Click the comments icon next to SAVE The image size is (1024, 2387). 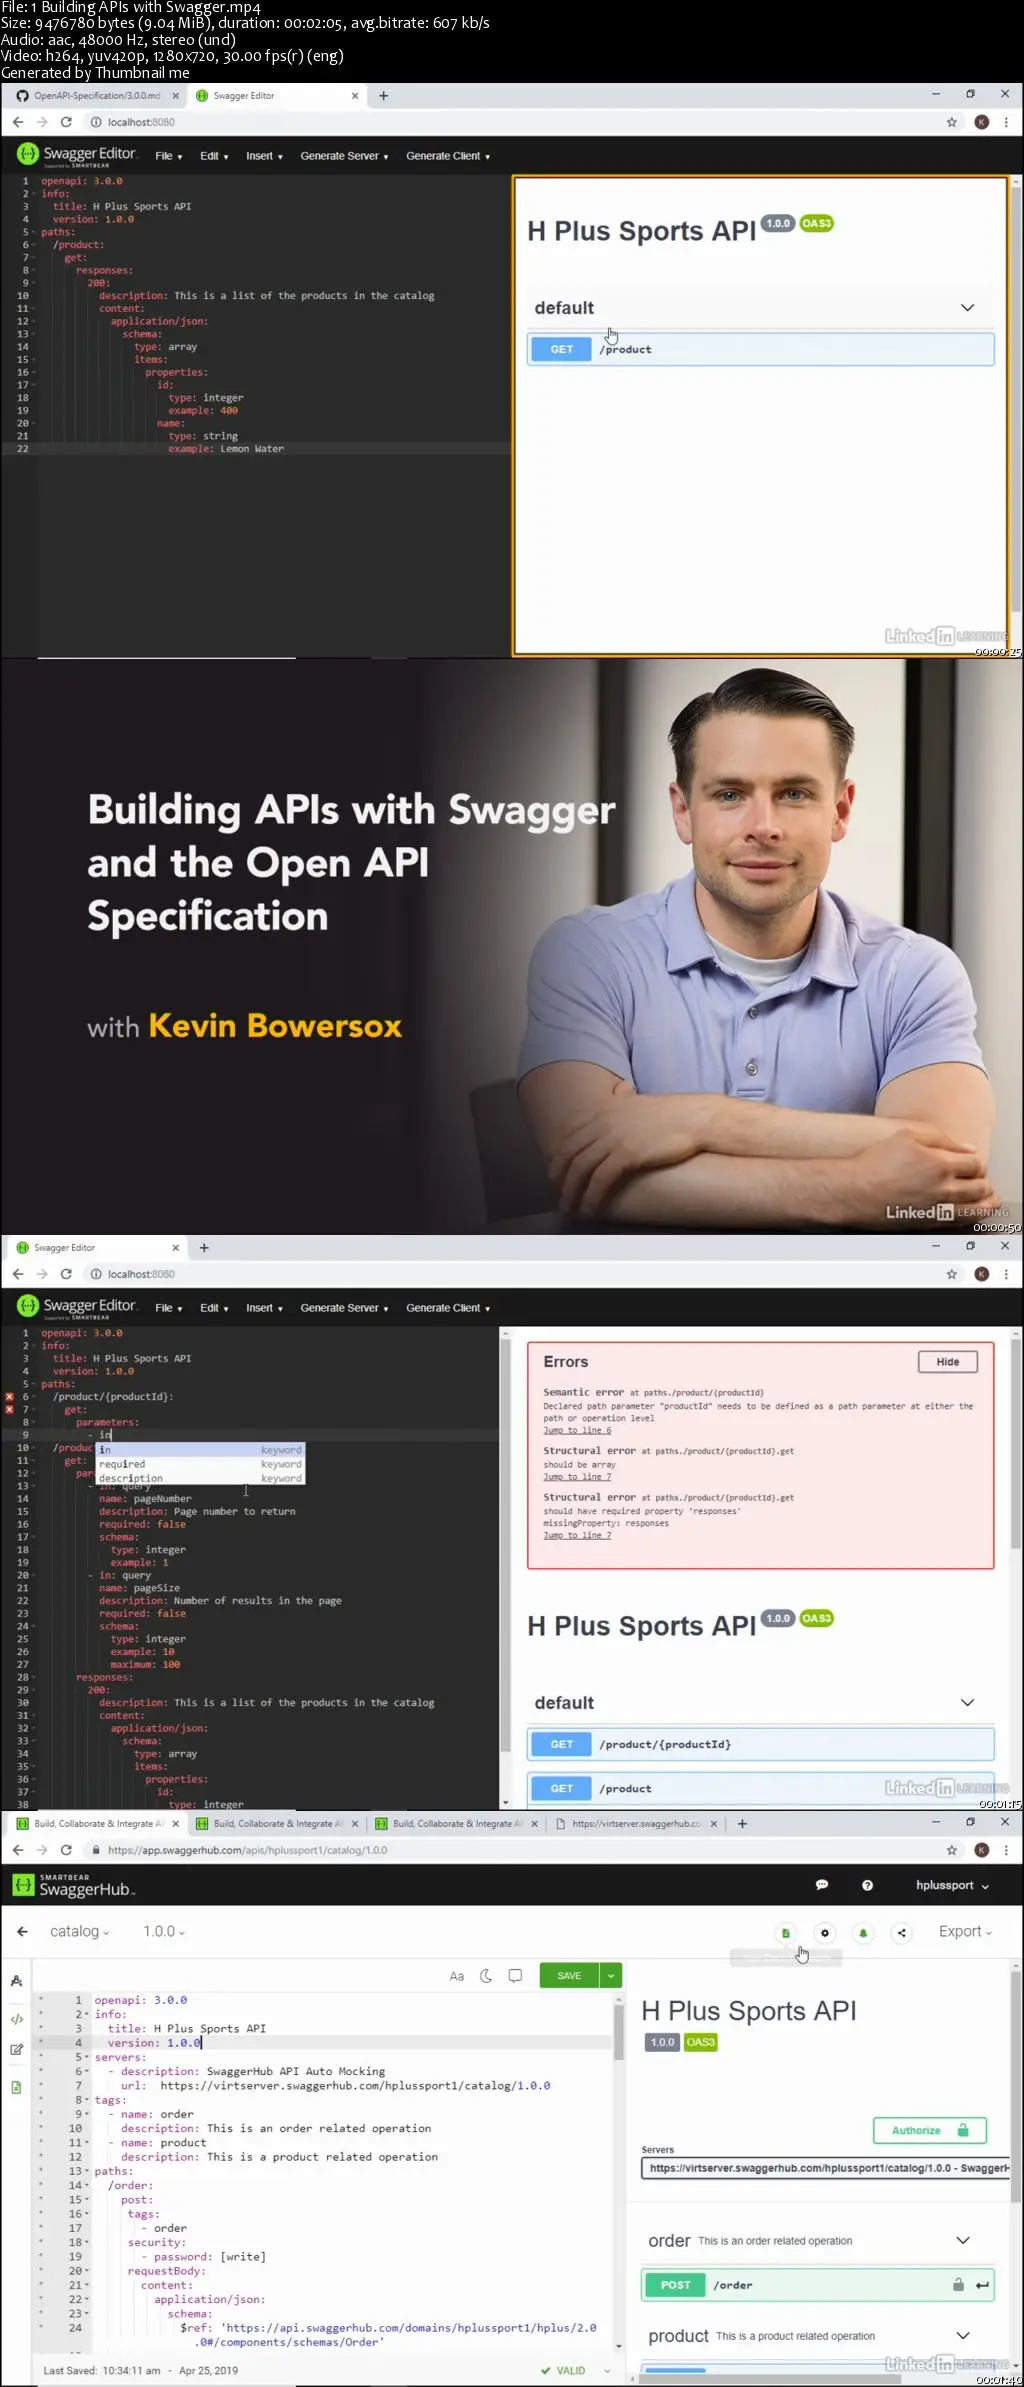(x=515, y=1975)
